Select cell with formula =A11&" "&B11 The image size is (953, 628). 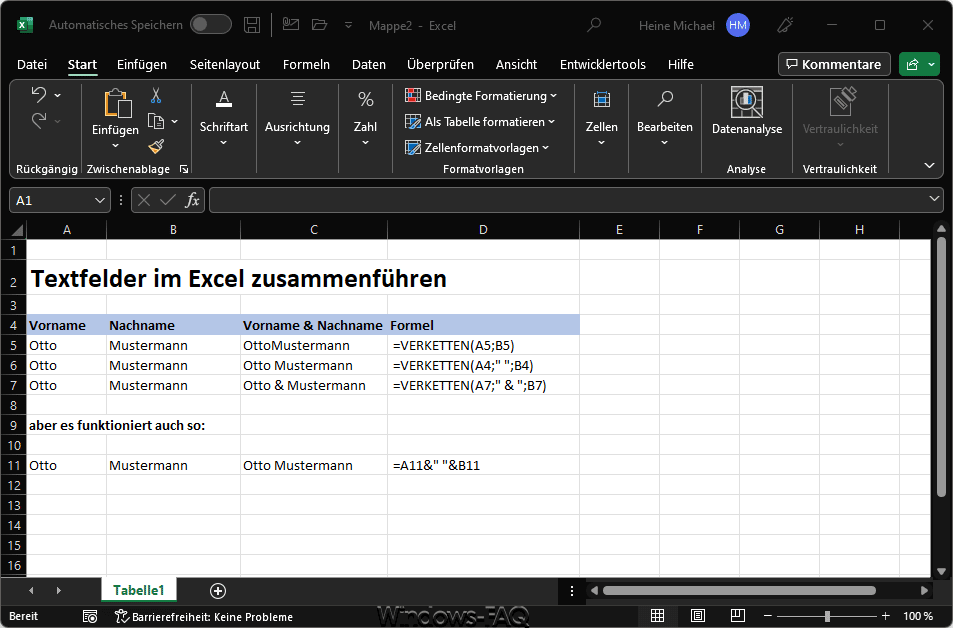pos(483,466)
